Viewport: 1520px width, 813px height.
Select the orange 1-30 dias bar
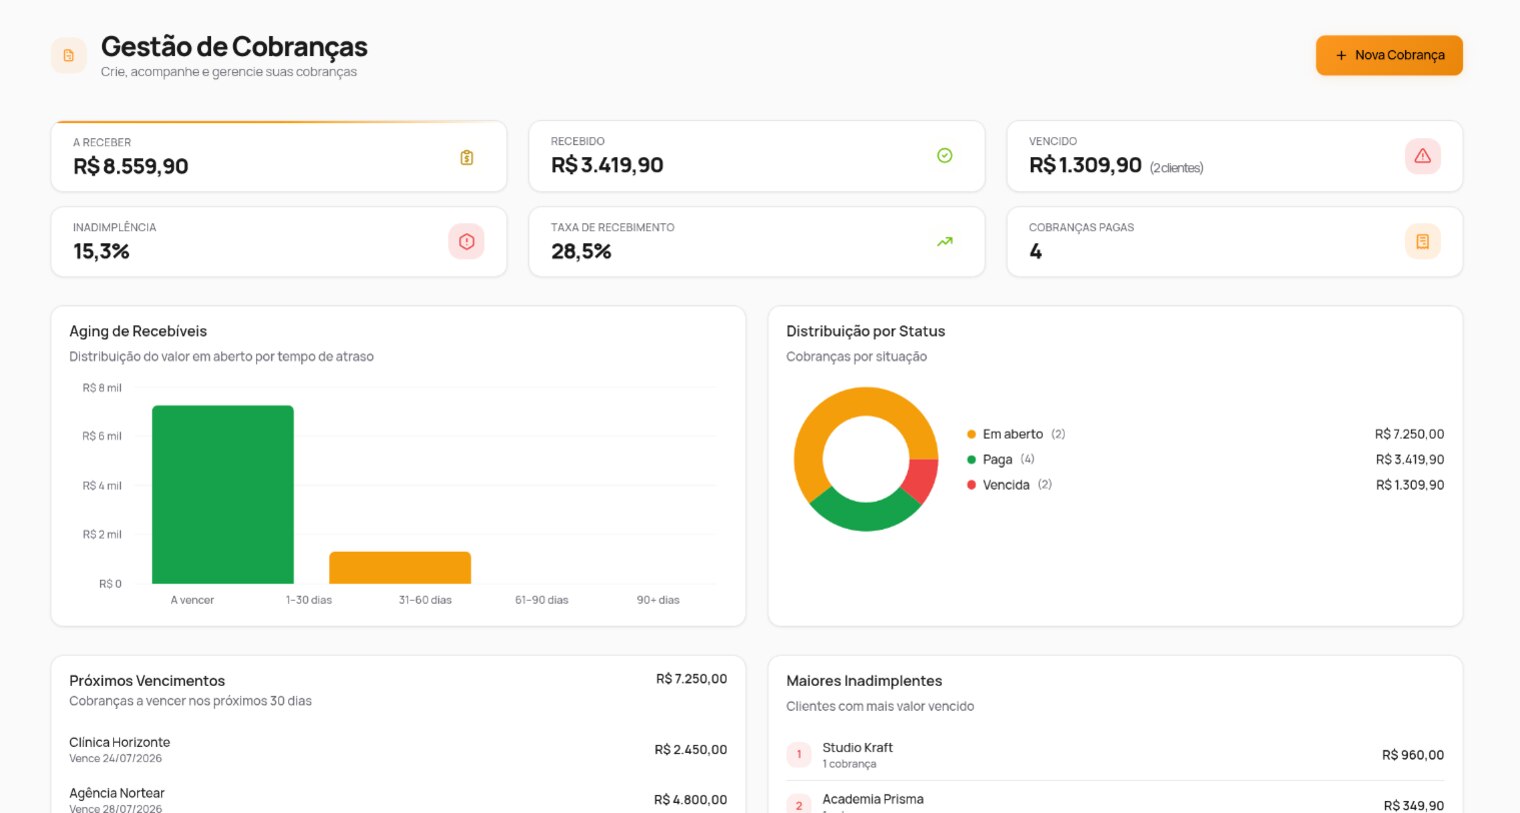click(x=400, y=568)
